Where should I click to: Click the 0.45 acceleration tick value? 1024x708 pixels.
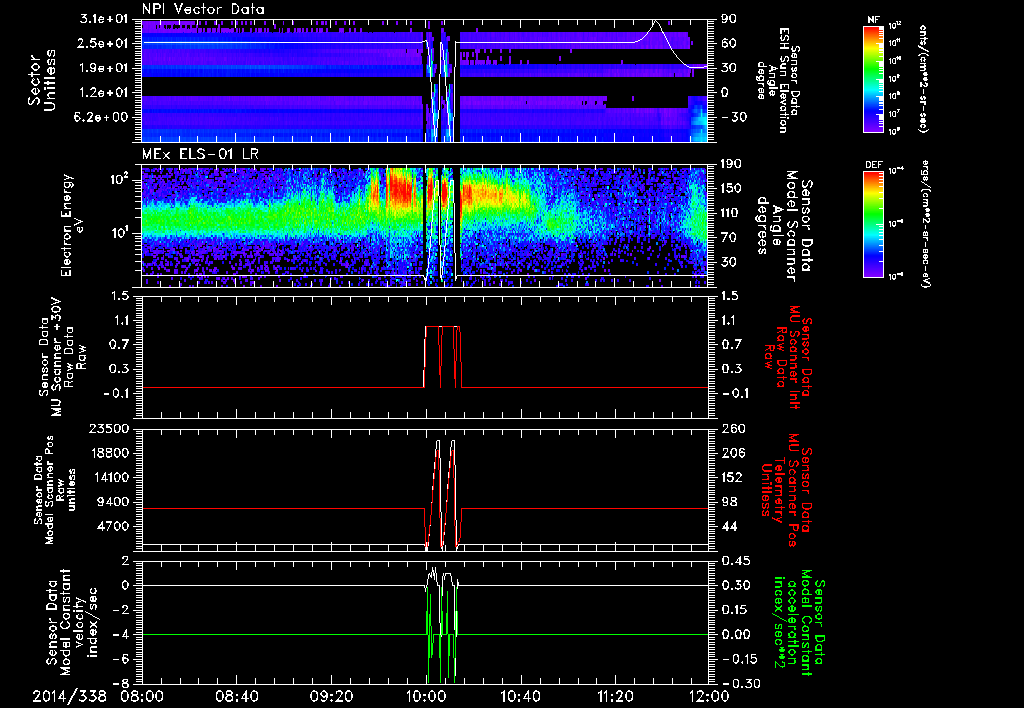click(x=736, y=561)
